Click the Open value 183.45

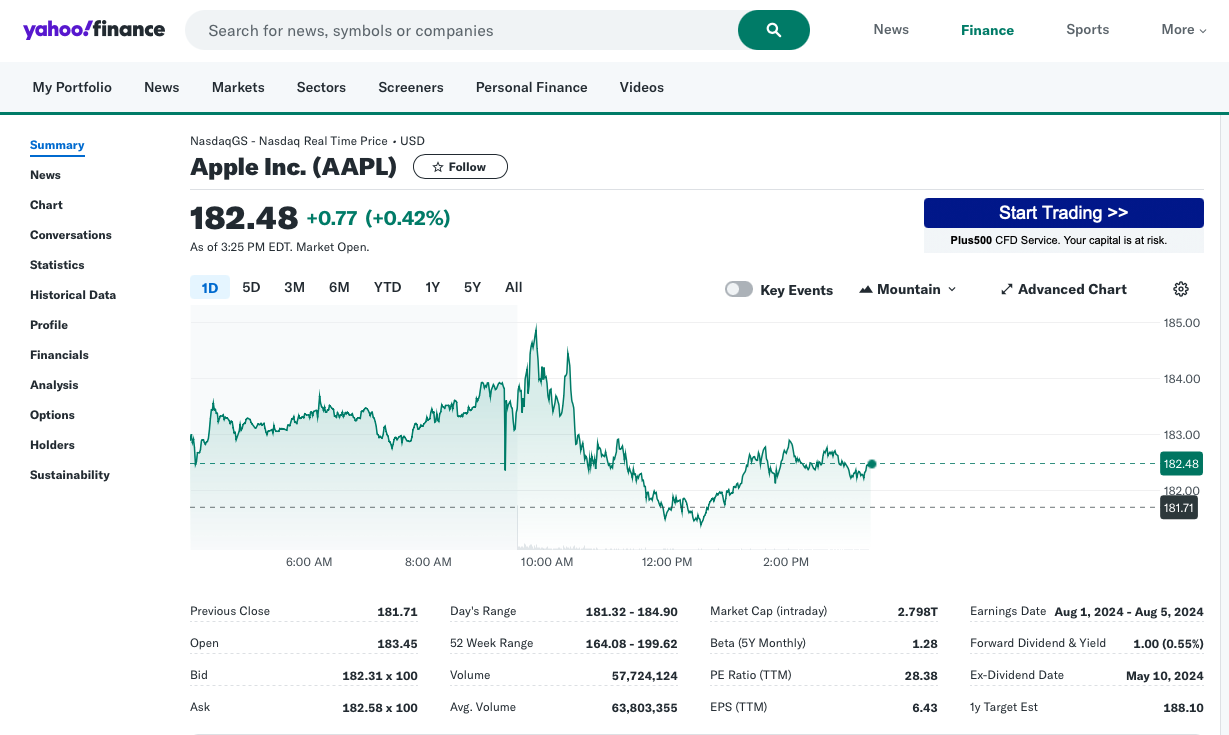click(397, 644)
